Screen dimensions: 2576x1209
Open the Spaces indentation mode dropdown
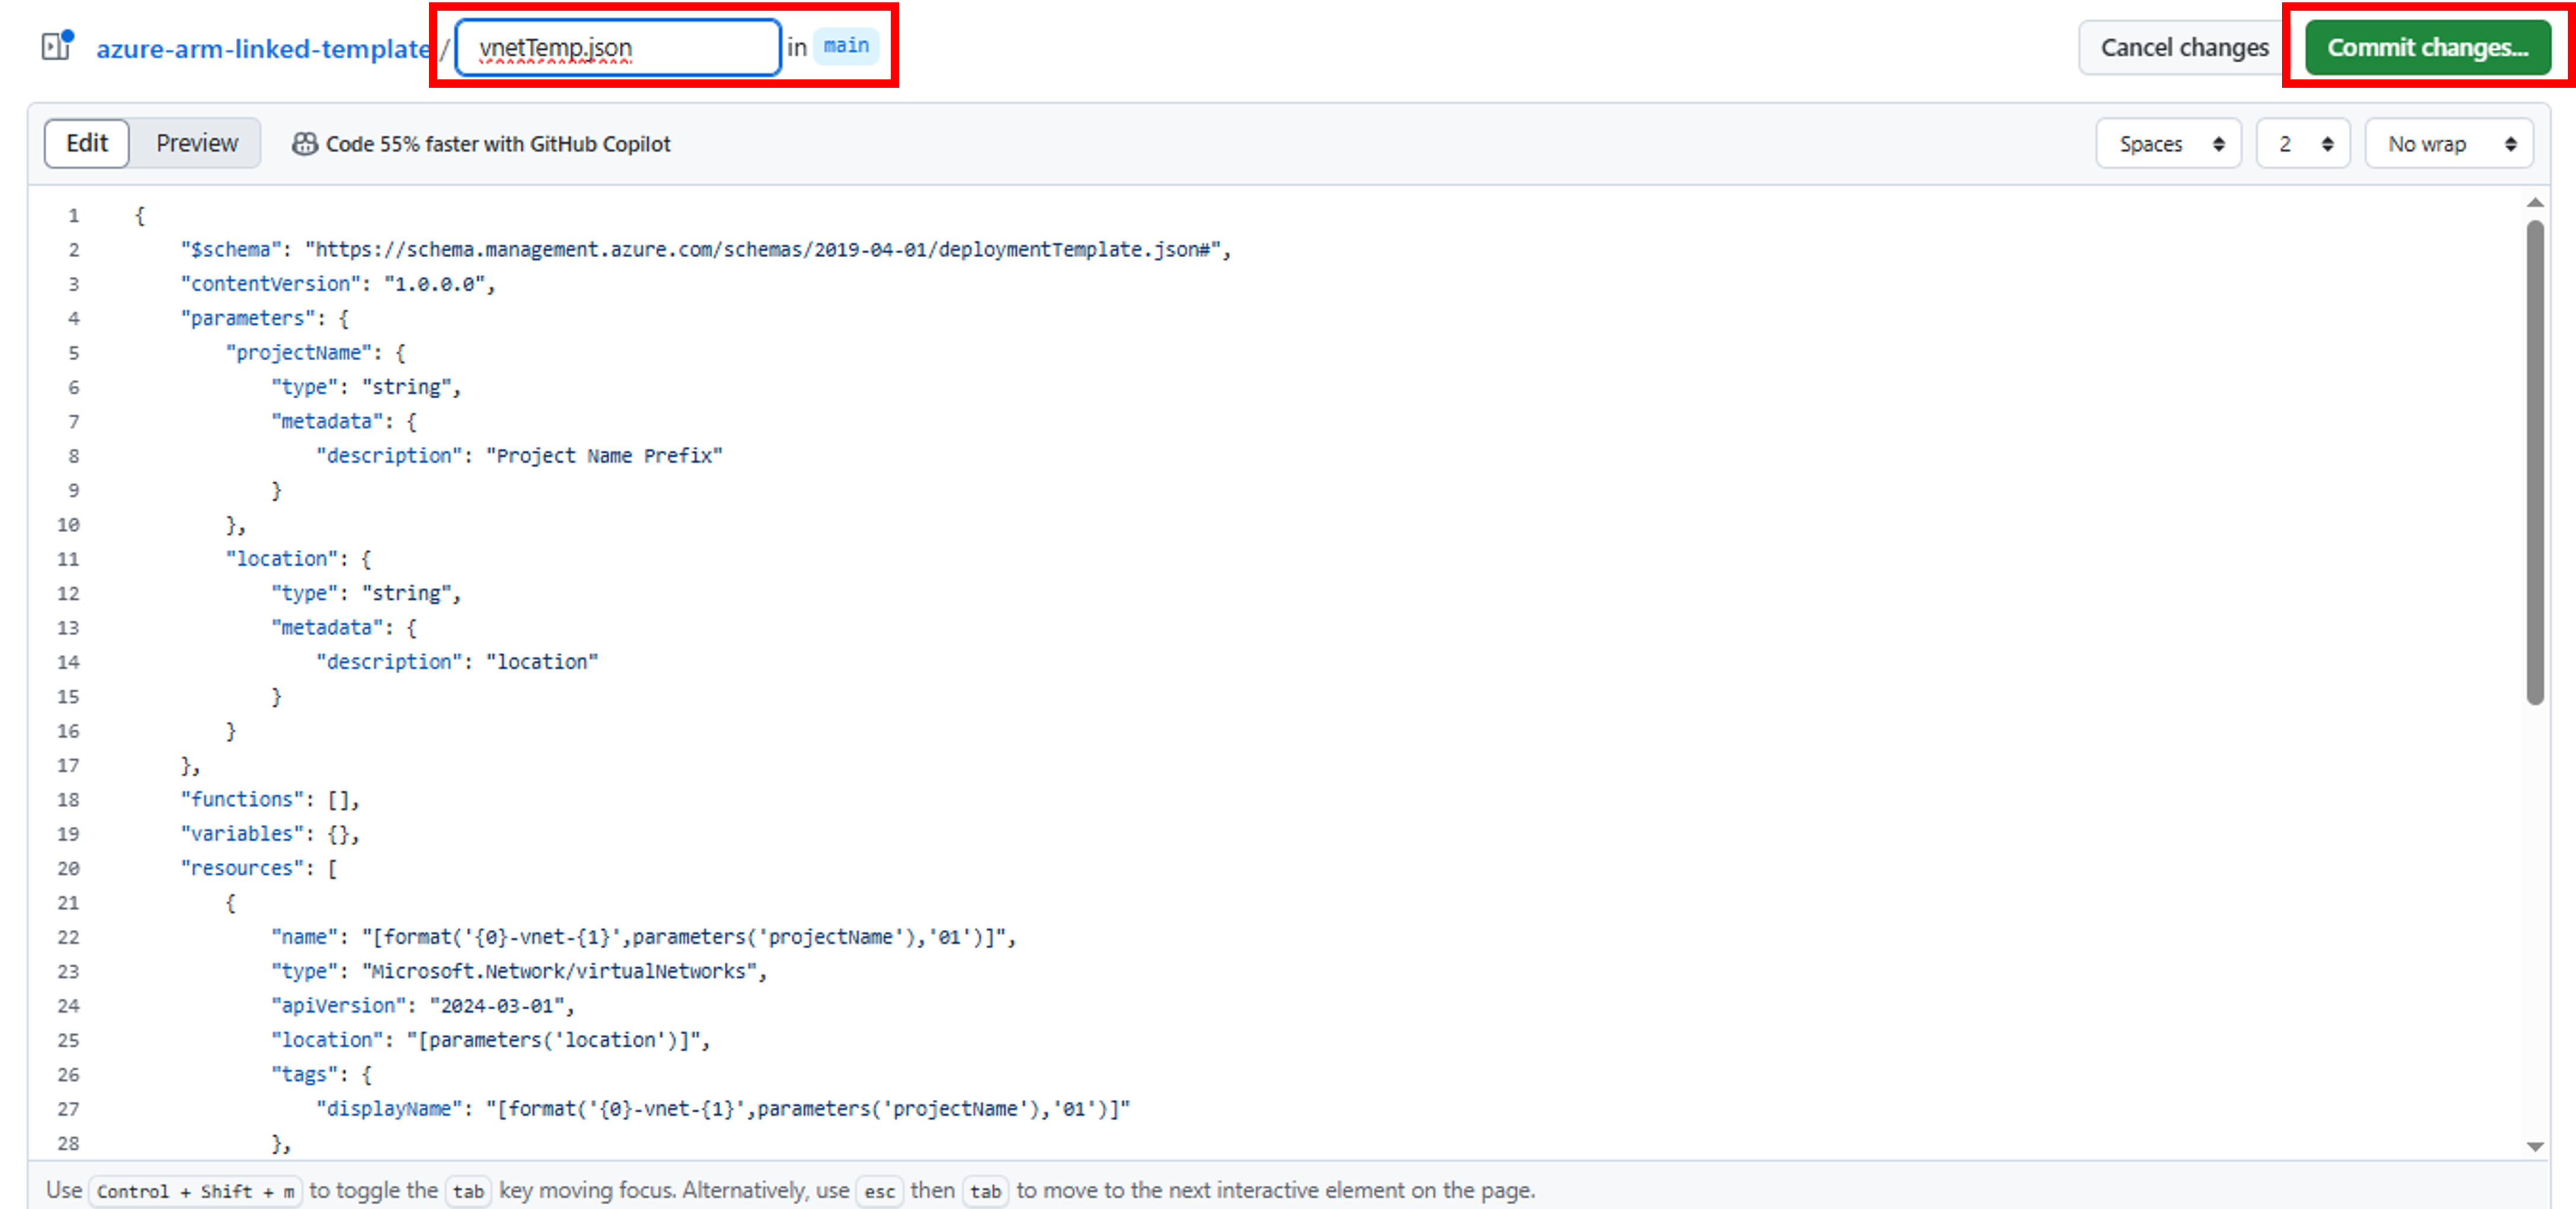click(2168, 143)
